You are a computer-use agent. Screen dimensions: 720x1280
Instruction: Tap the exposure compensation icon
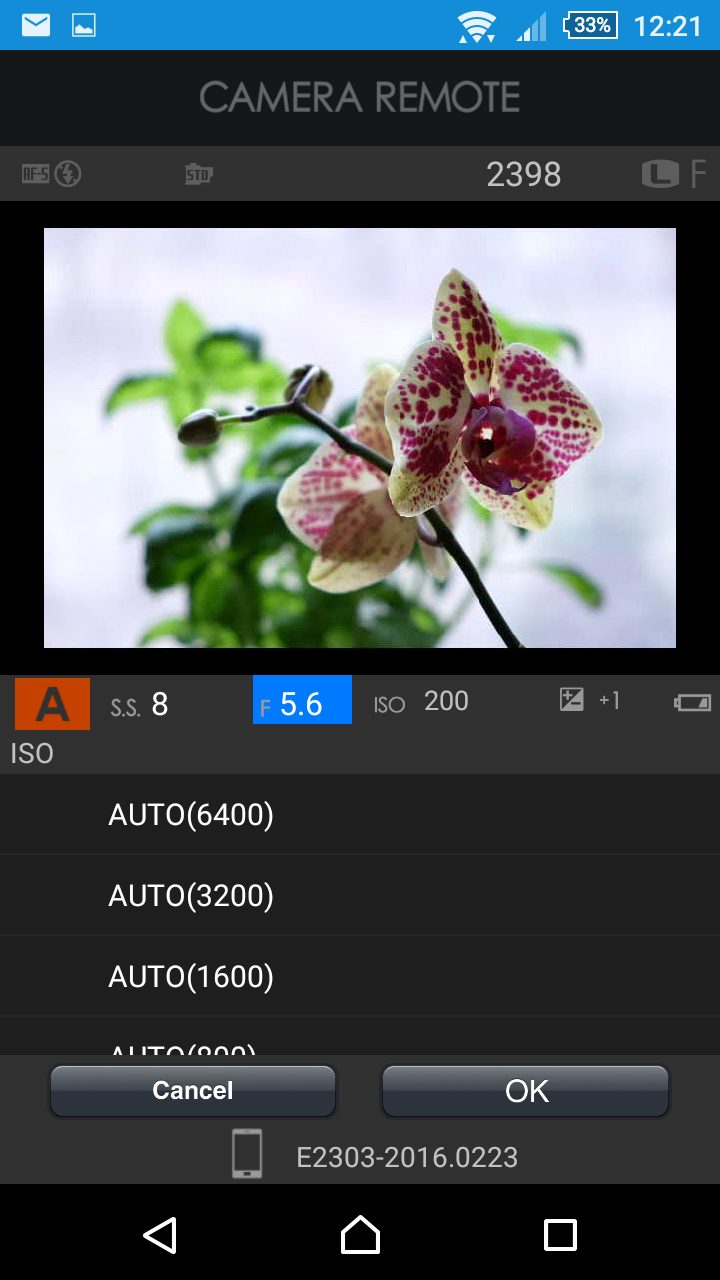tap(571, 700)
